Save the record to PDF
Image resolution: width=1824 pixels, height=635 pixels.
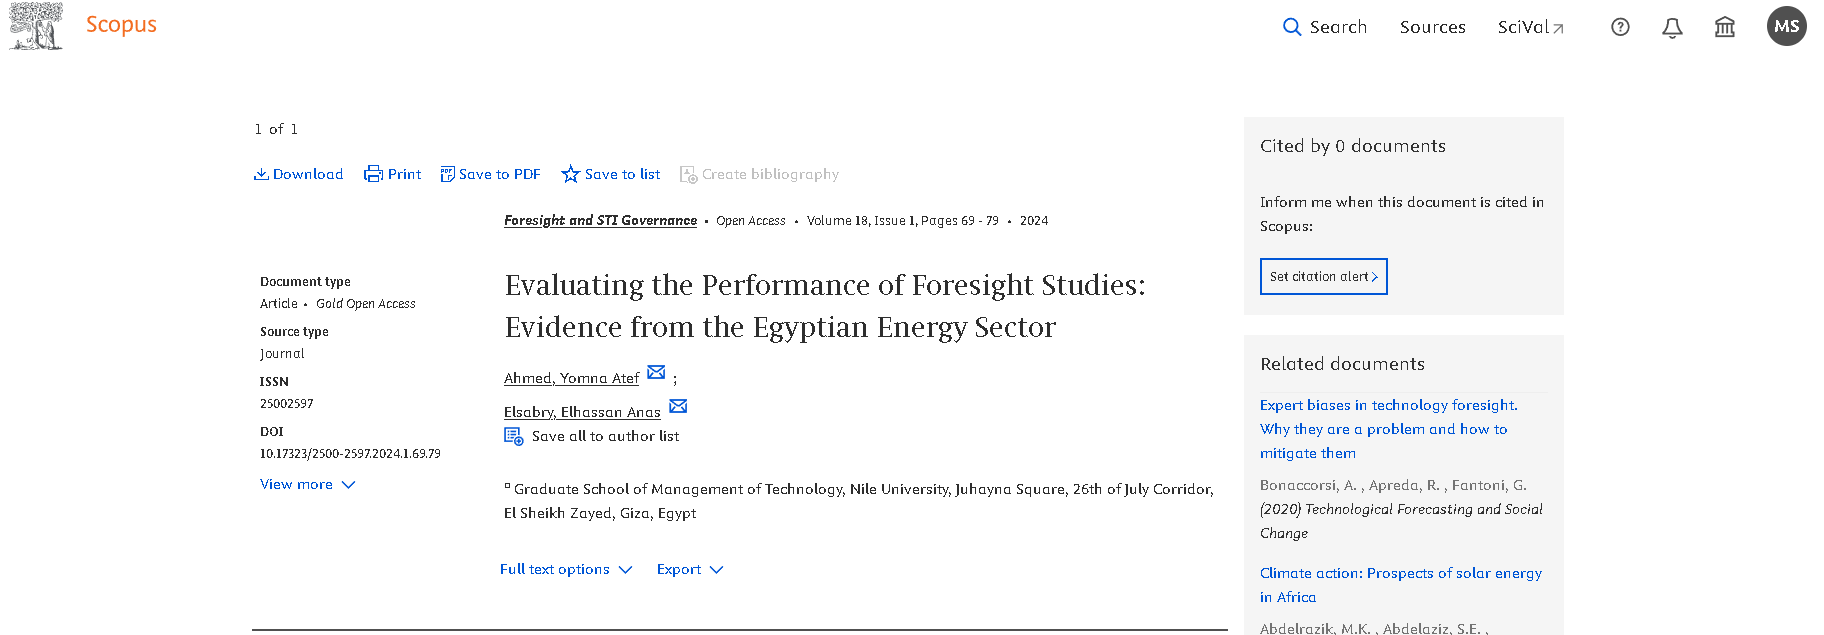click(x=490, y=174)
